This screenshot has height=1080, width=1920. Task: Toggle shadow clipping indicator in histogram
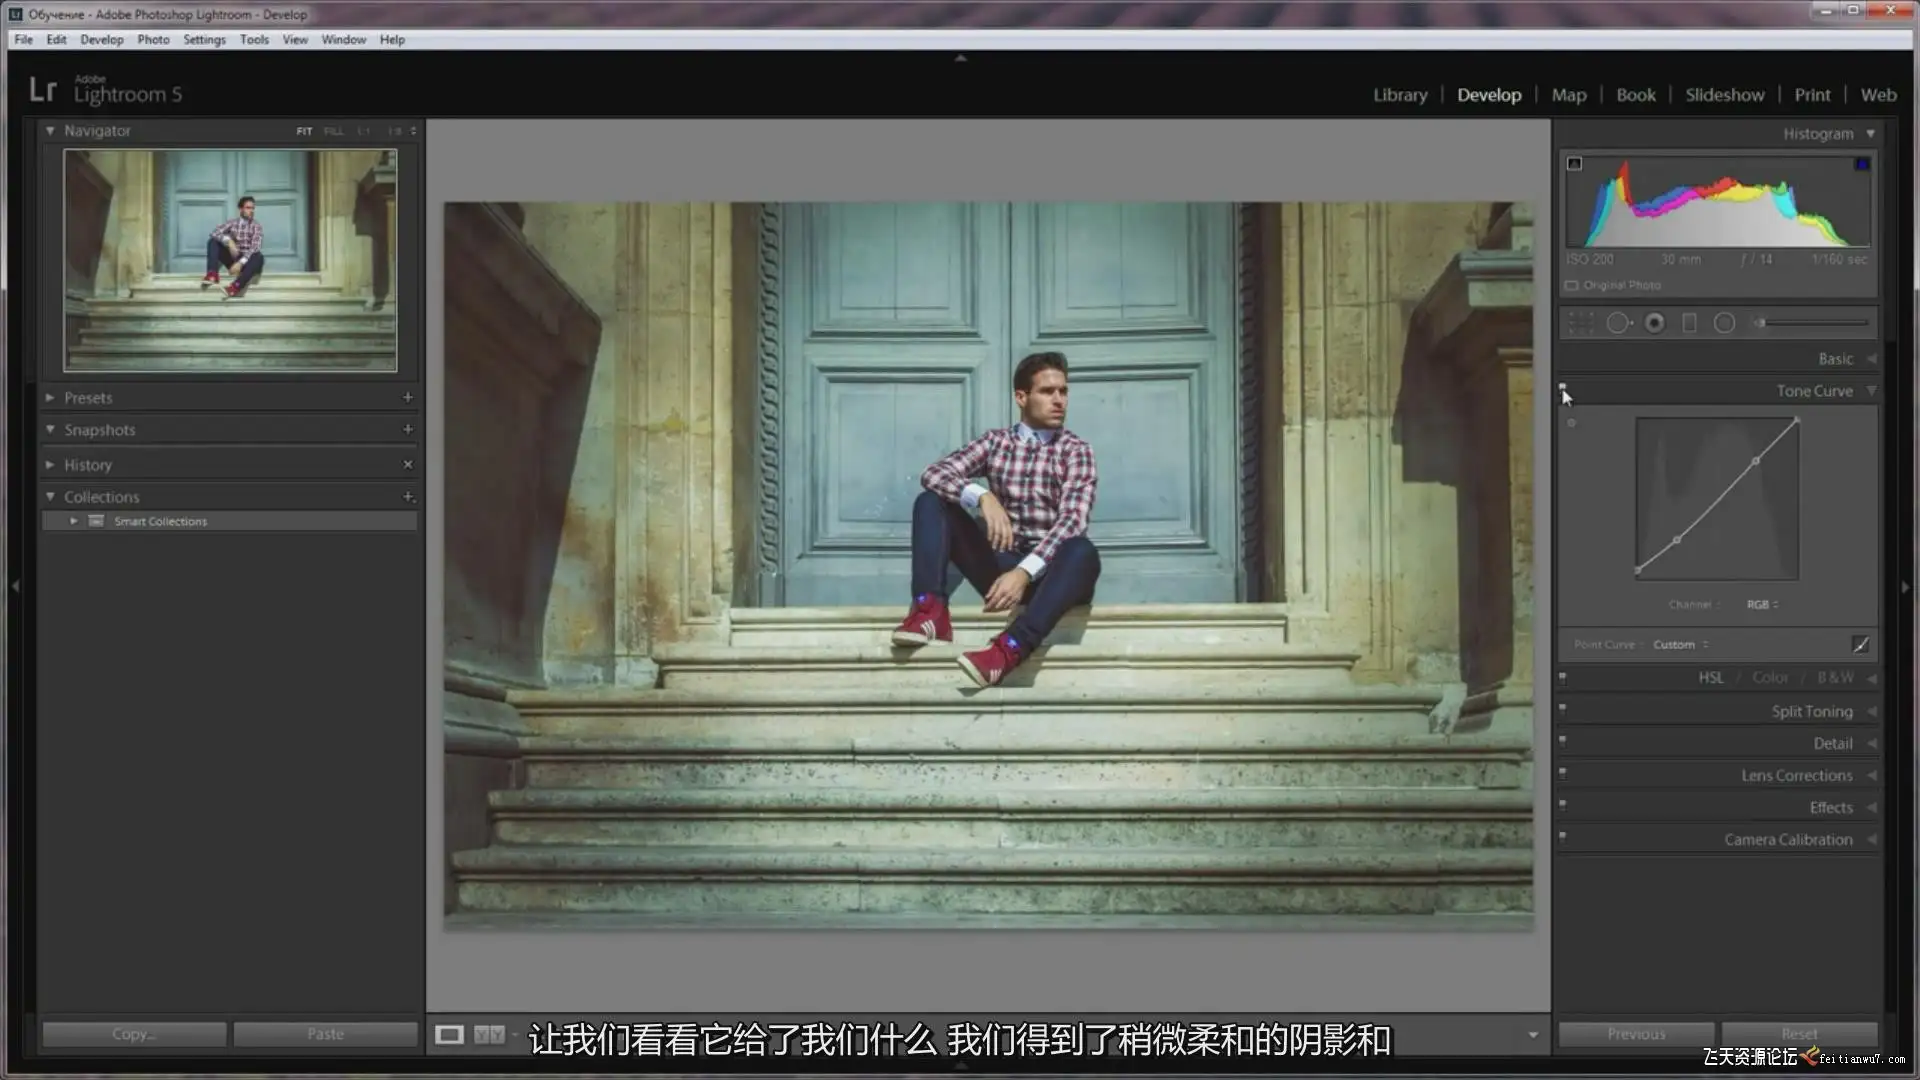coord(1574,164)
